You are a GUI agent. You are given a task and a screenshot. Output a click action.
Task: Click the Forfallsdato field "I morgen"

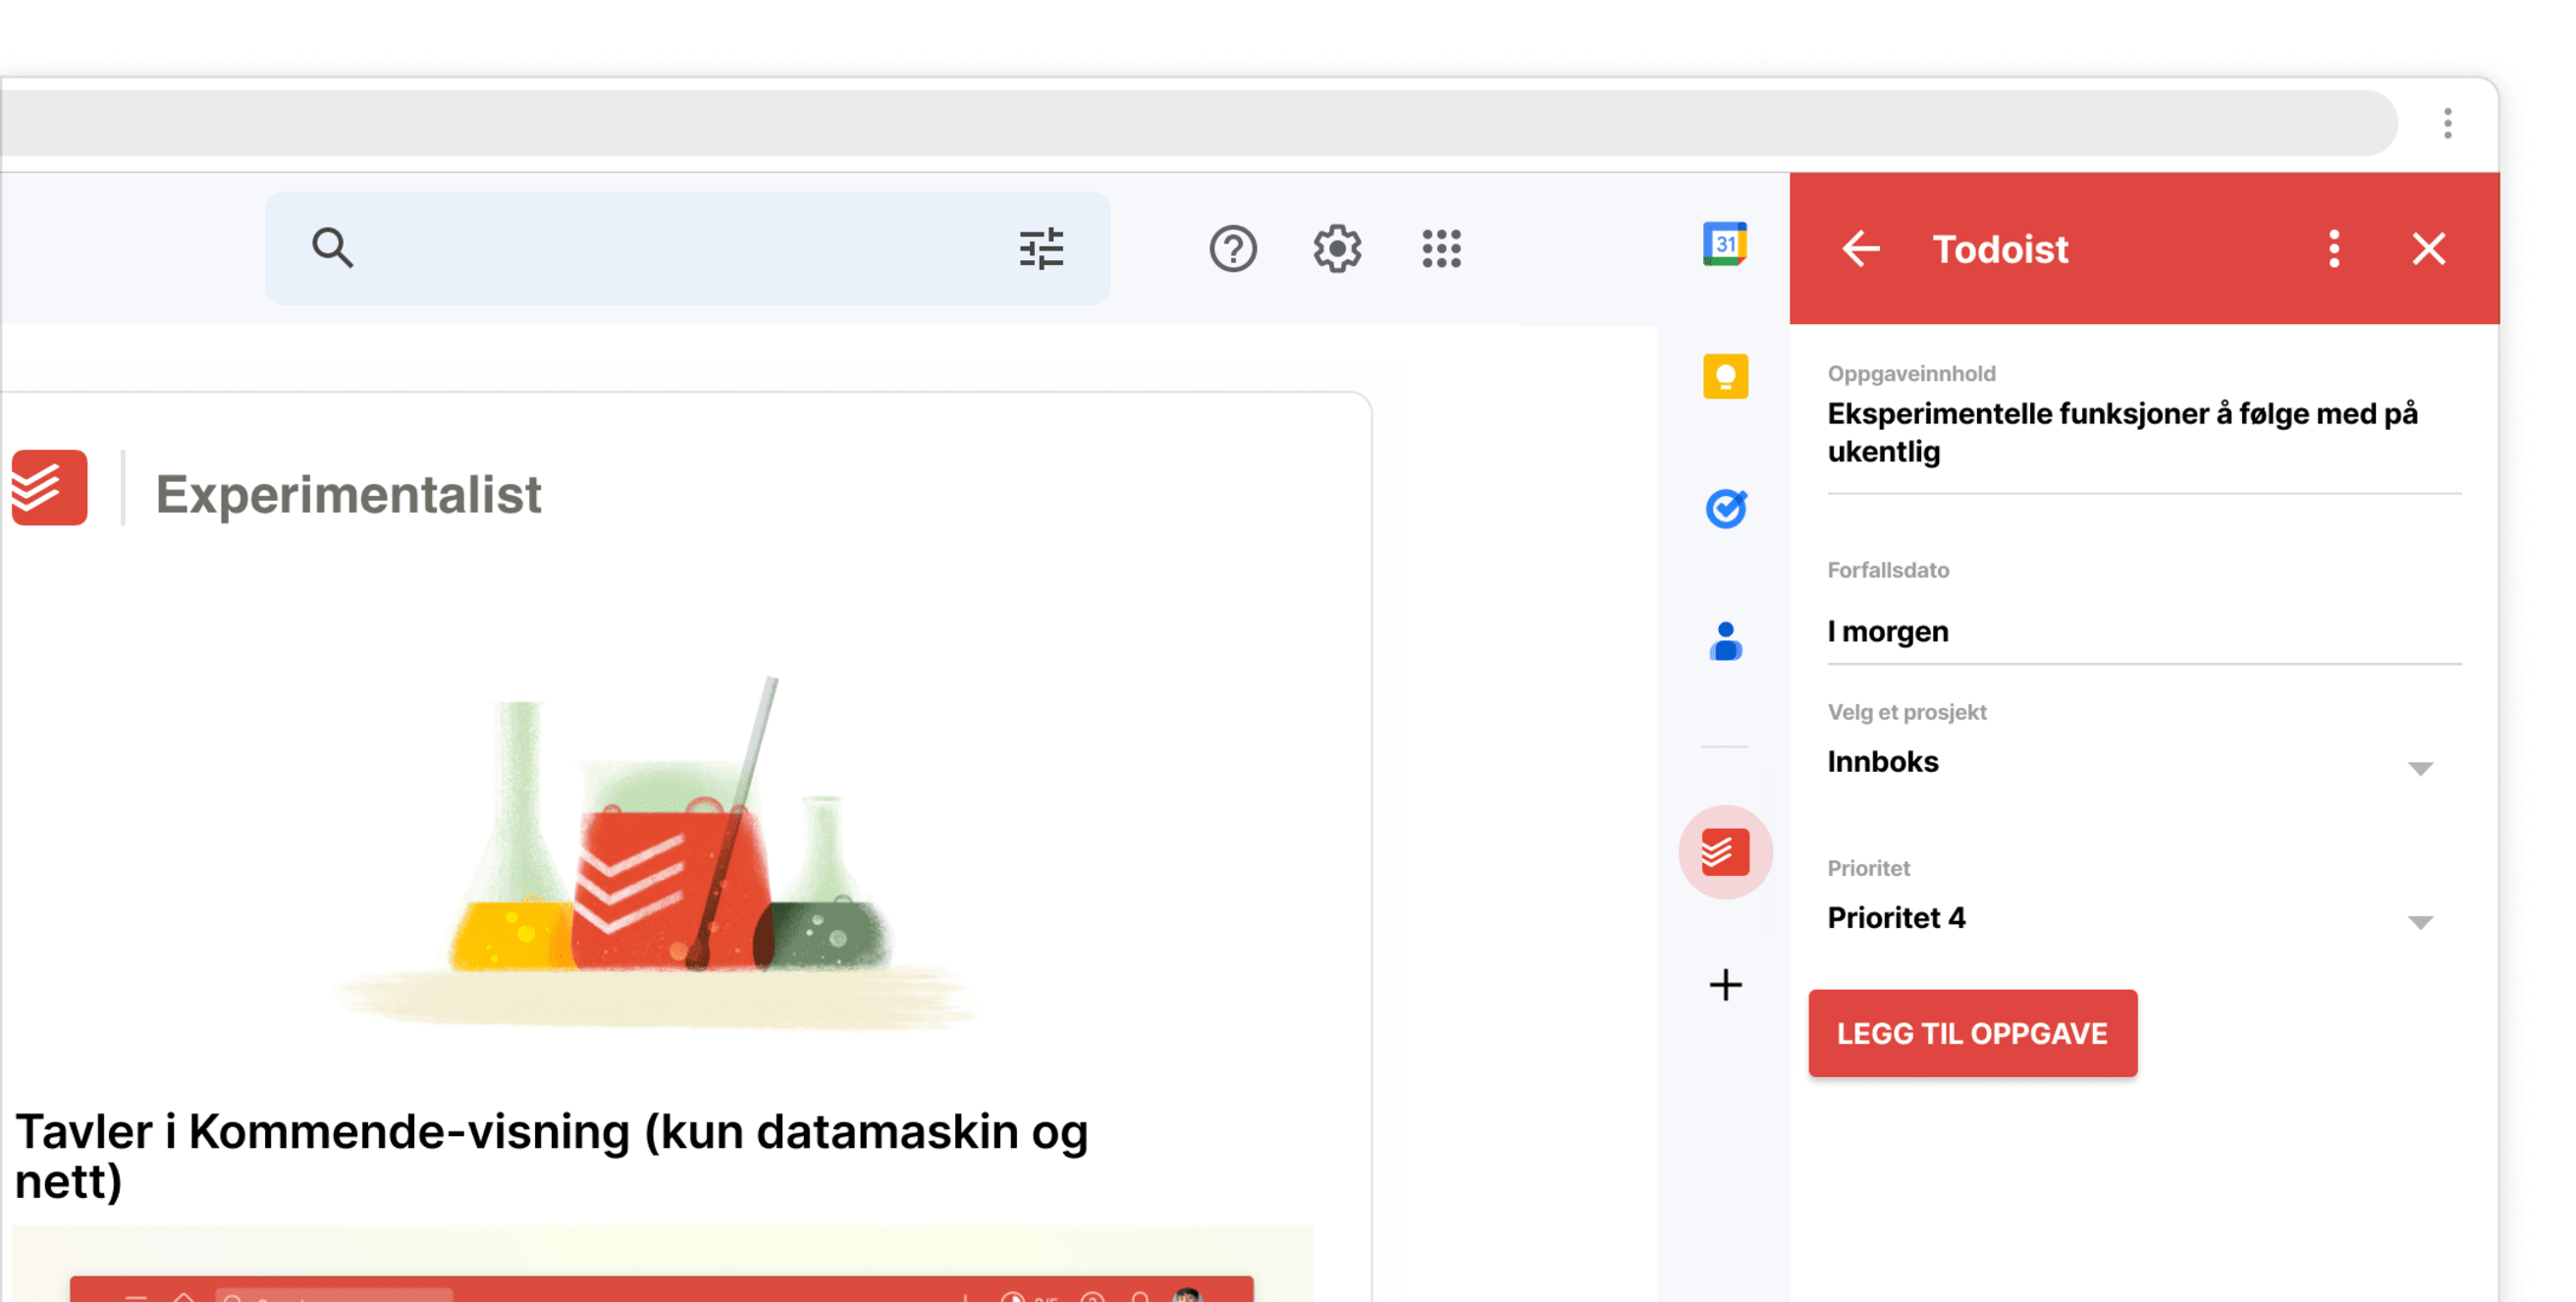pos(2143,632)
